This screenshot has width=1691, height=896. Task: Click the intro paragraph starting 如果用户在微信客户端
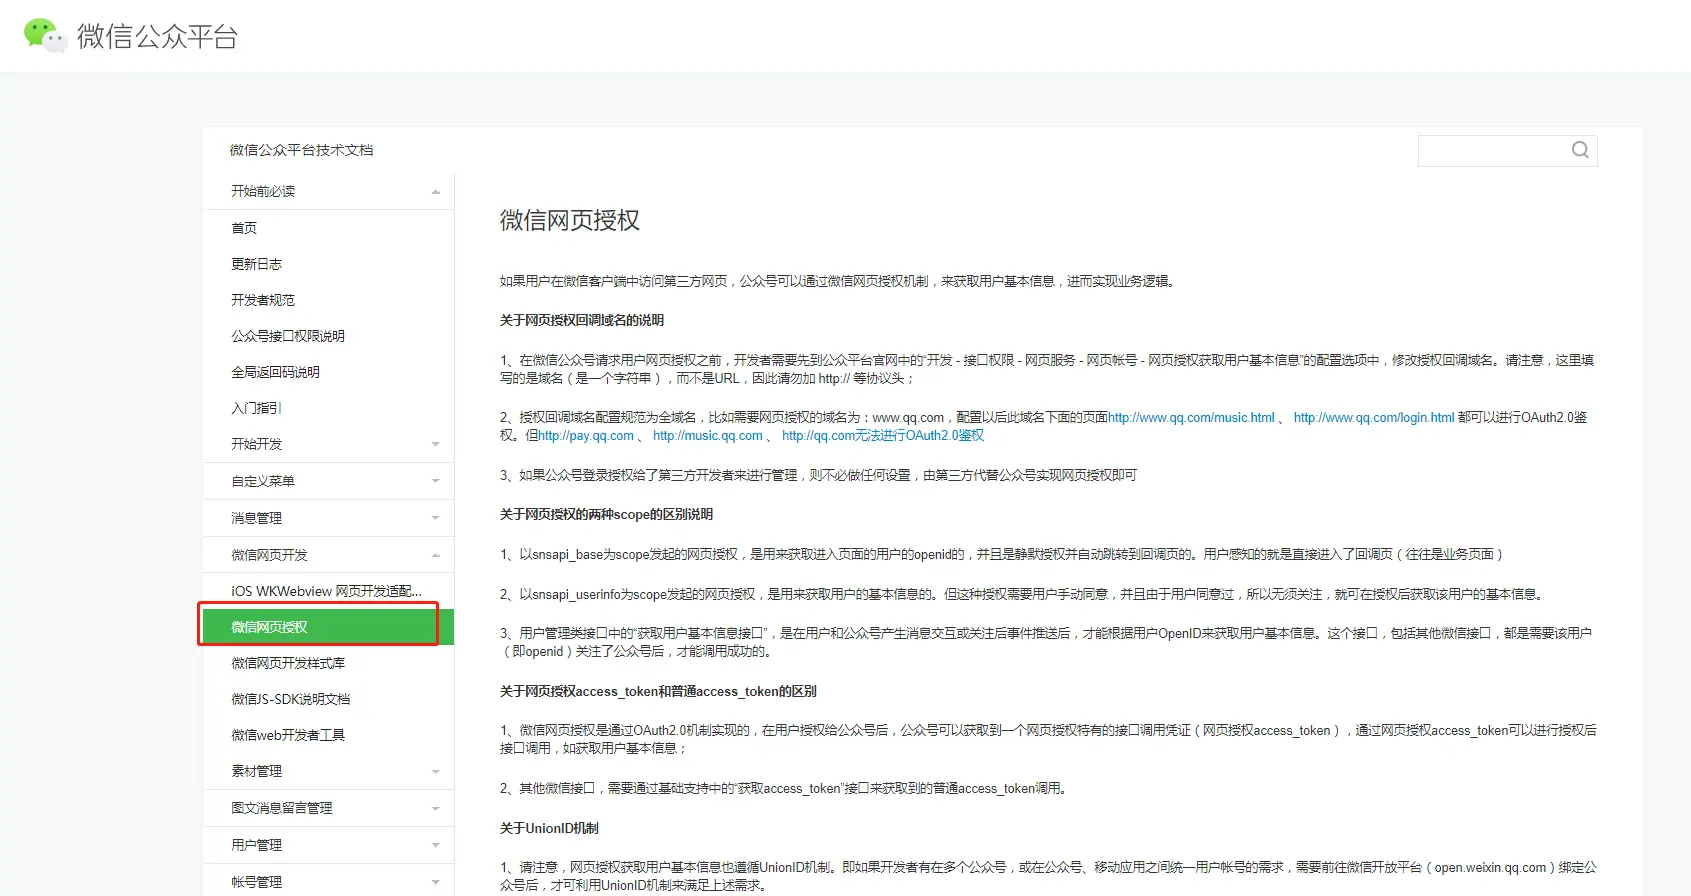pyautogui.click(x=839, y=281)
